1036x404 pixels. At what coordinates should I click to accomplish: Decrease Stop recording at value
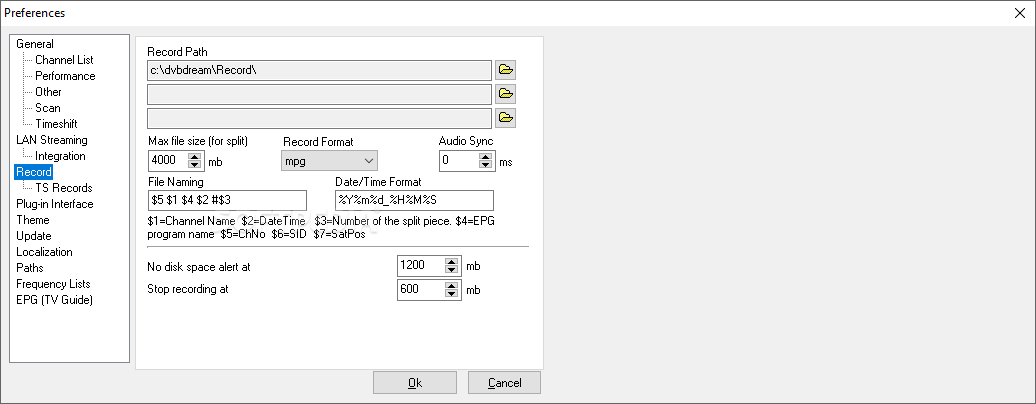(x=451, y=294)
